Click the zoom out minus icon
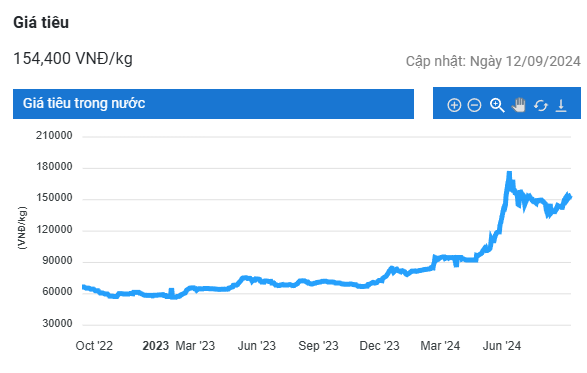587x373 pixels. coord(474,105)
